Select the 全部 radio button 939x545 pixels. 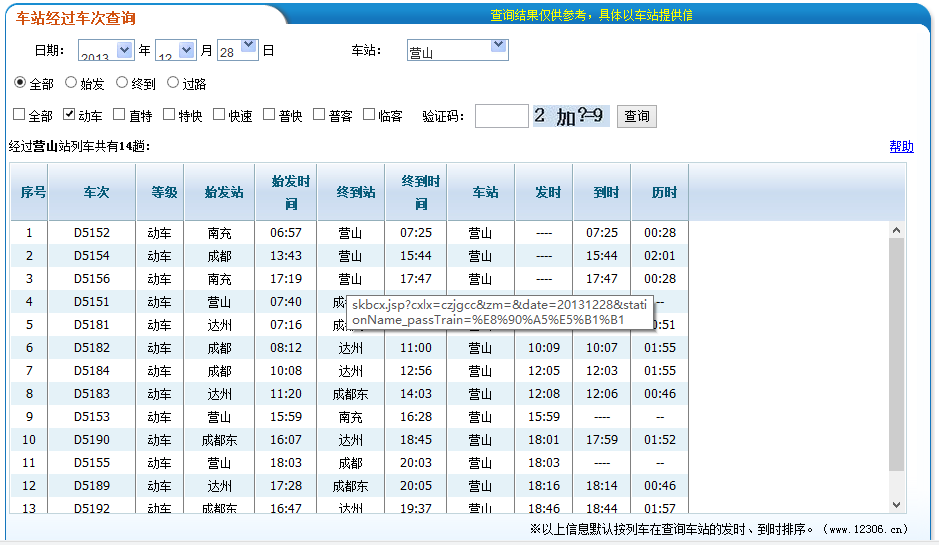pos(20,83)
